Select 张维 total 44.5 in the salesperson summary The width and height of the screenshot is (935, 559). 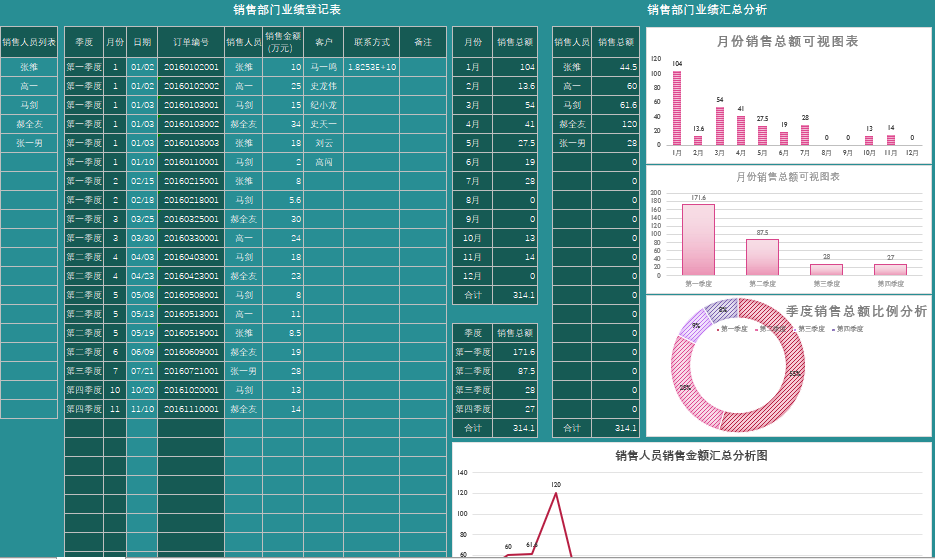click(x=615, y=67)
